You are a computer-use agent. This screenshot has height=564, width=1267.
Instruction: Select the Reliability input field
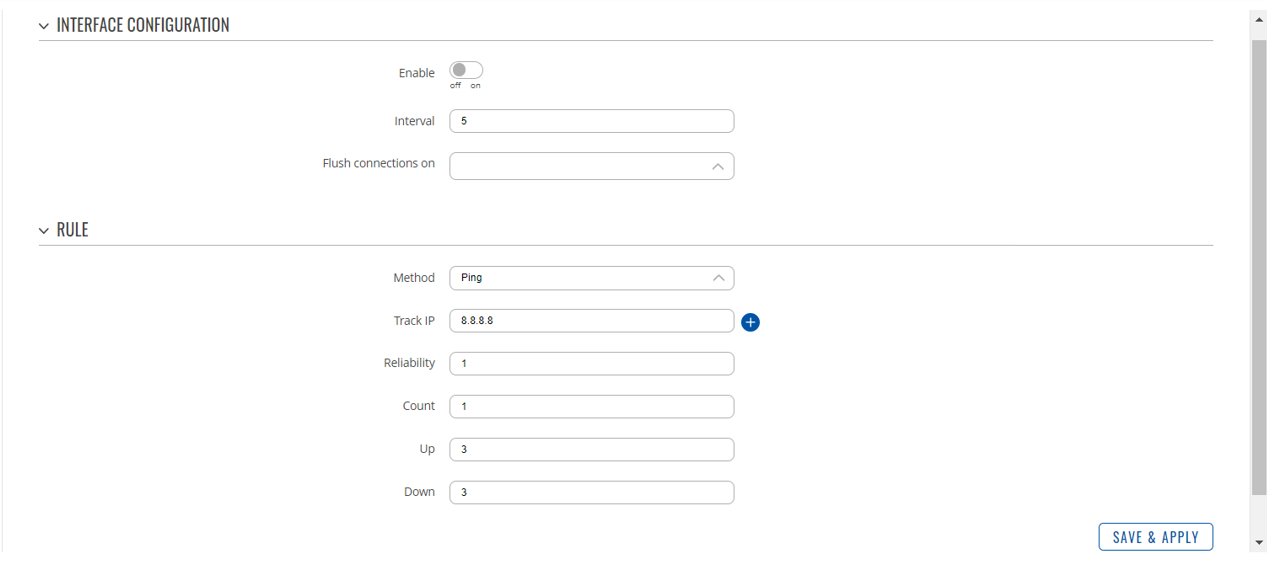click(x=592, y=364)
